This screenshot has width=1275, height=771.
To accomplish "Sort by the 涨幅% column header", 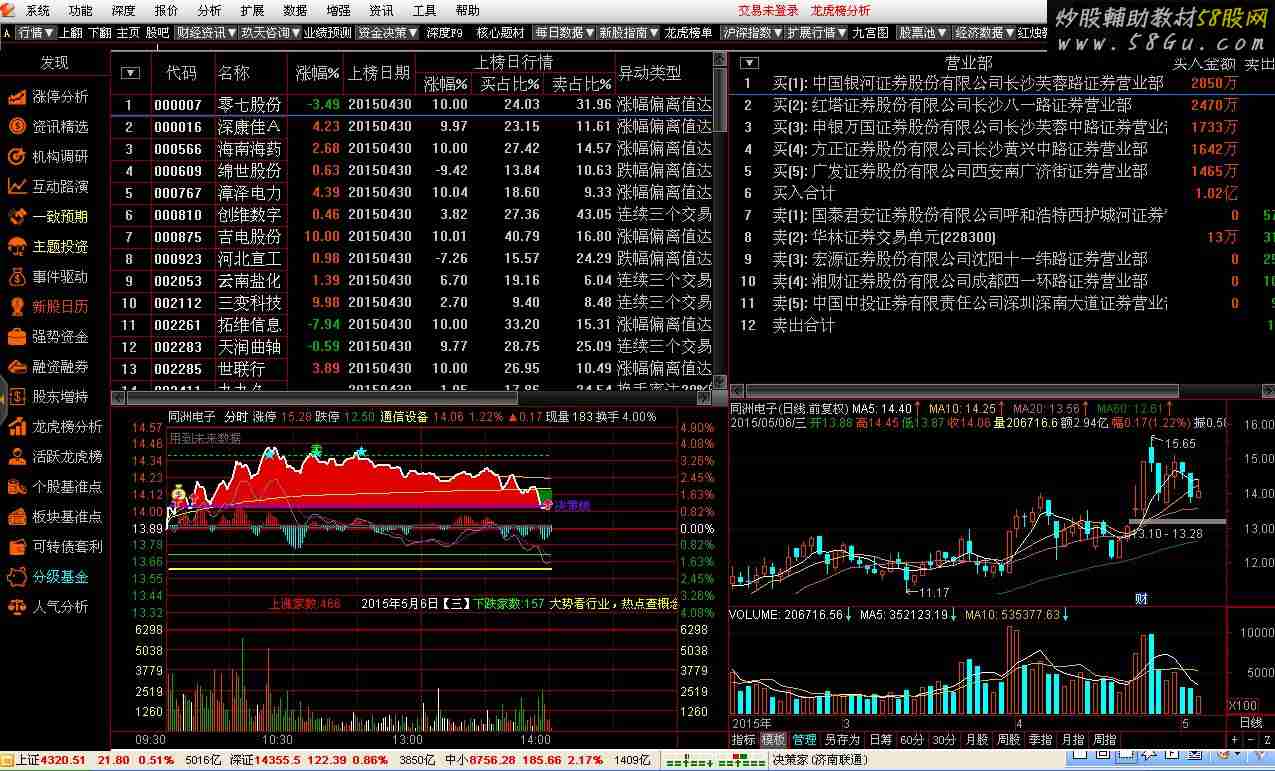I will tap(318, 73).
